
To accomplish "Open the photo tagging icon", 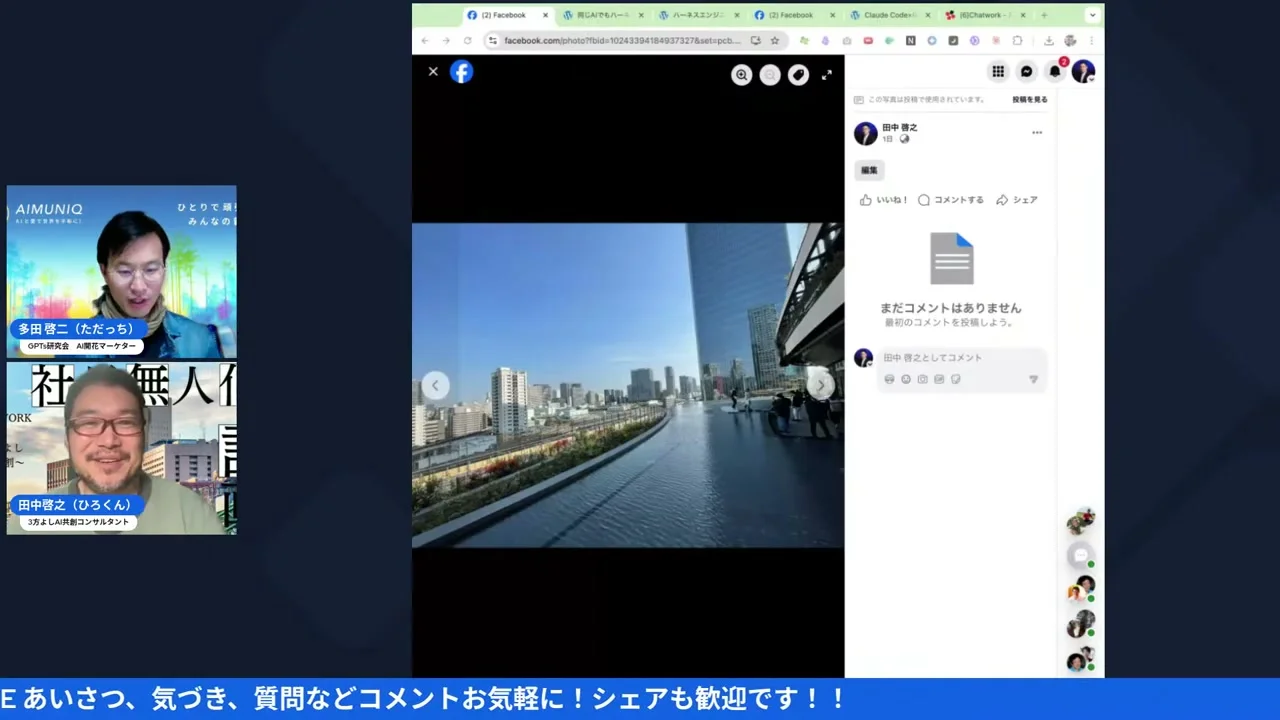I will [x=798, y=75].
